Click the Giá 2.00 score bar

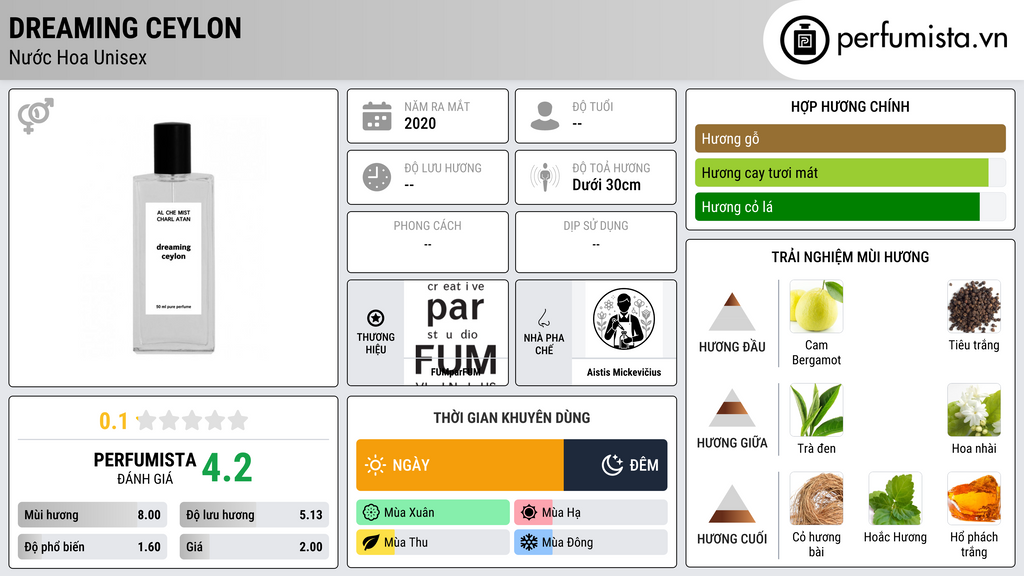pyautogui.click(x=254, y=547)
